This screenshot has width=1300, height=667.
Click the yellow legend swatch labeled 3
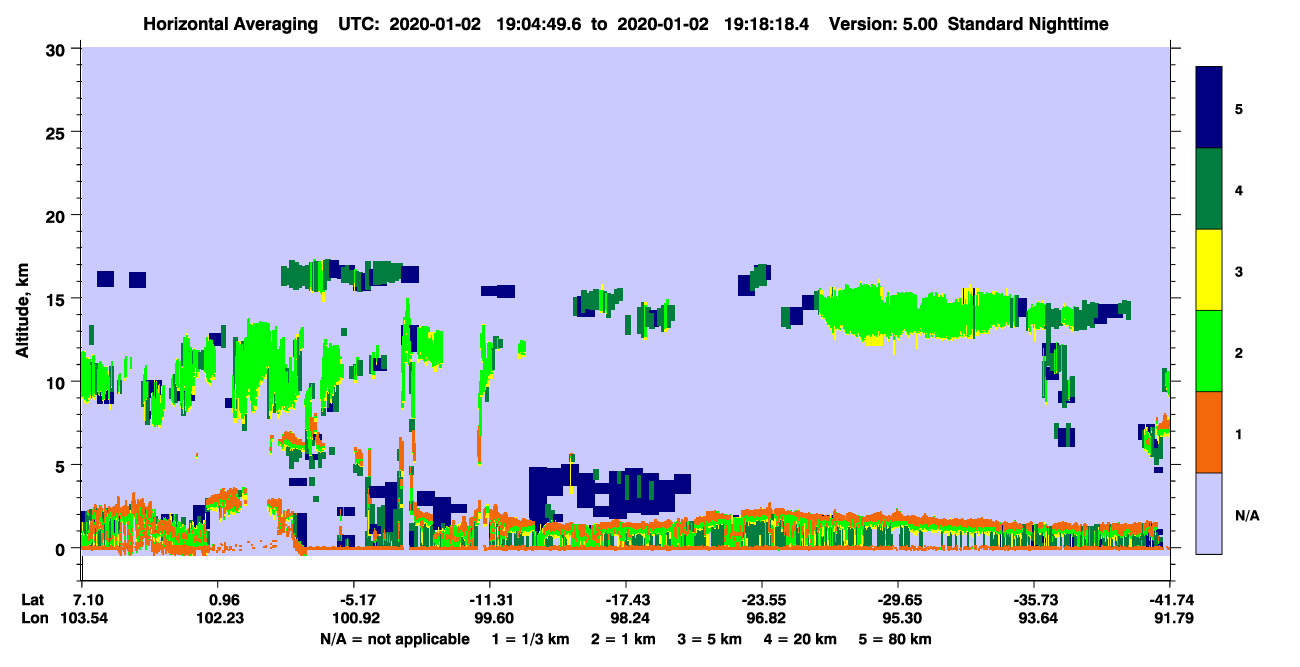pyautogui.click(x=1209, y=270)
